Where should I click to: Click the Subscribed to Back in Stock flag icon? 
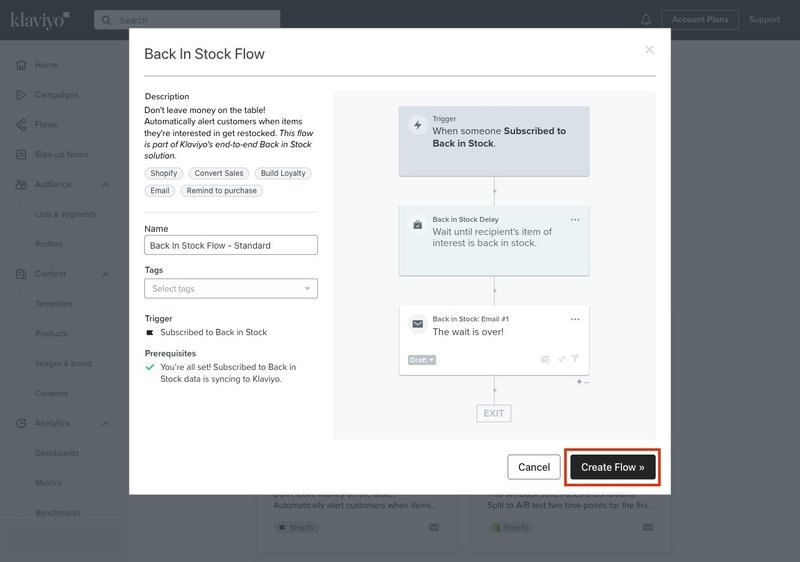click(x=149, y=333)
